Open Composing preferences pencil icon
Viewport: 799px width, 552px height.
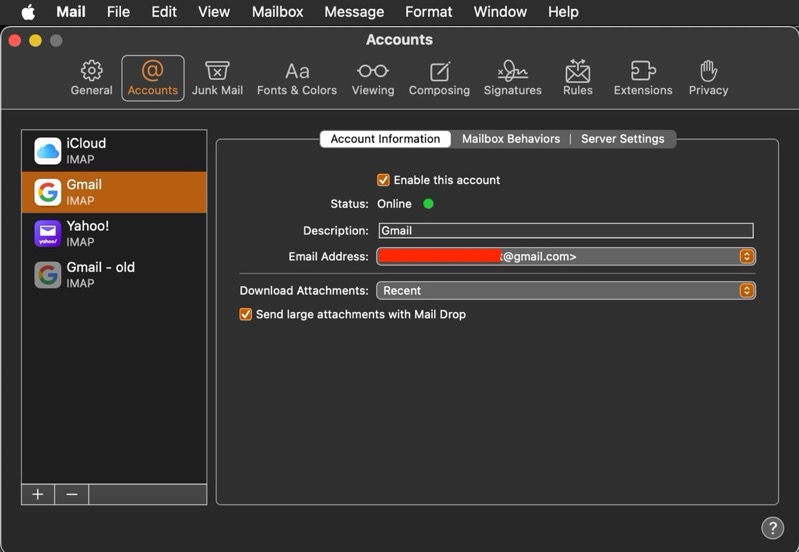[x=439, y=71]
